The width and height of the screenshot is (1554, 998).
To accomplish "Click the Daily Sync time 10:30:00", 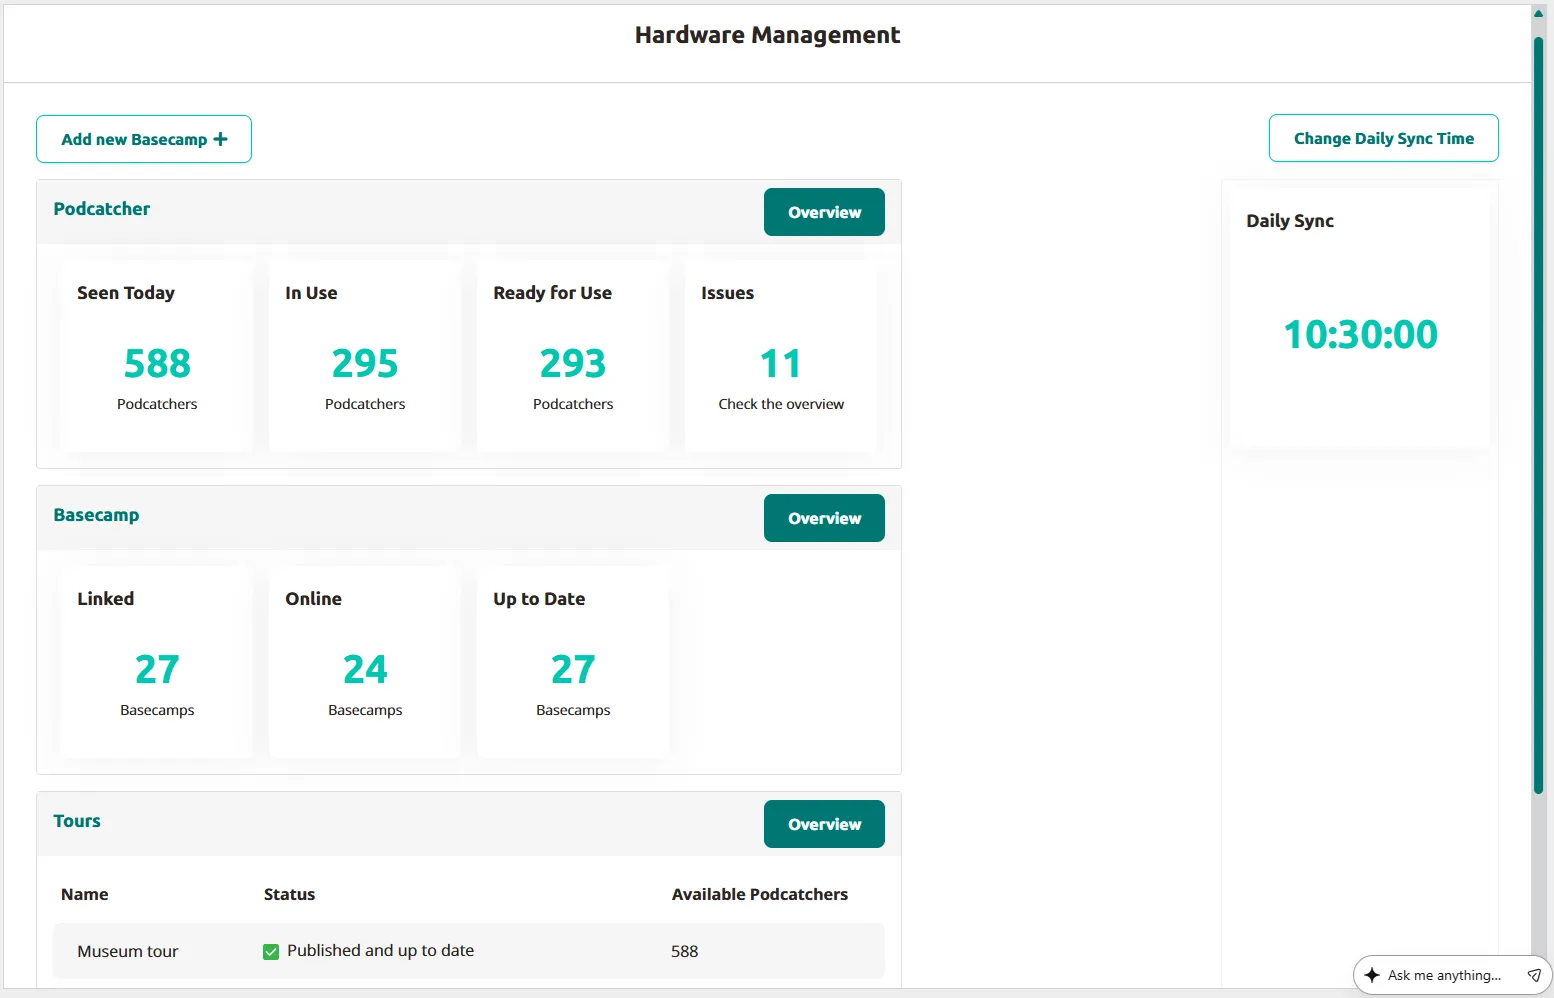I will tap(1360, 334).
